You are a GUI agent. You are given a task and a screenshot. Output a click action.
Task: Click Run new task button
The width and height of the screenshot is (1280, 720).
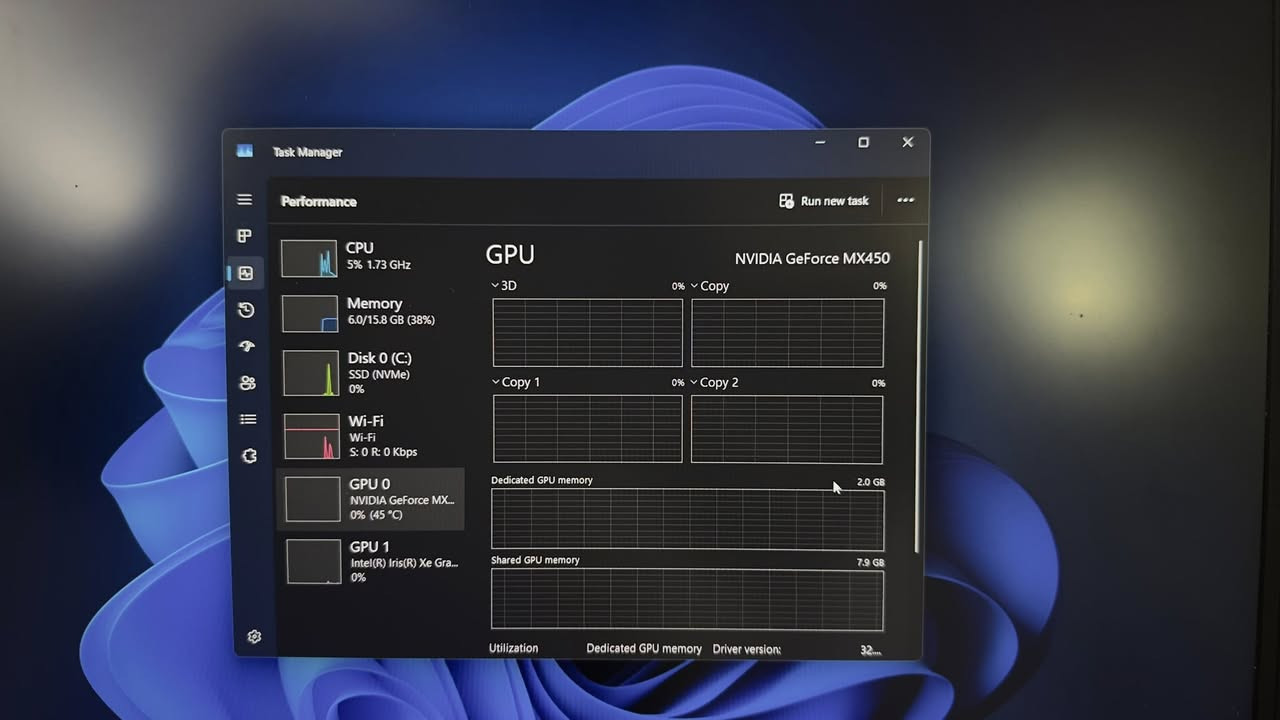(x=824, y=201)
